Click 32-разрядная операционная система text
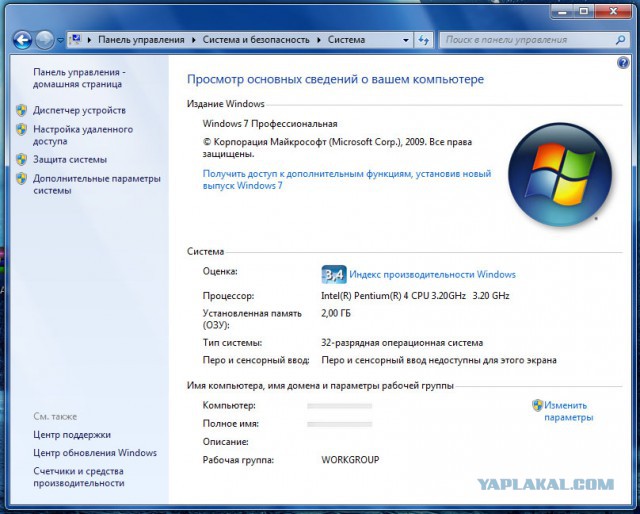This screenshot has height=514, width=640. [x=402, y=343]
